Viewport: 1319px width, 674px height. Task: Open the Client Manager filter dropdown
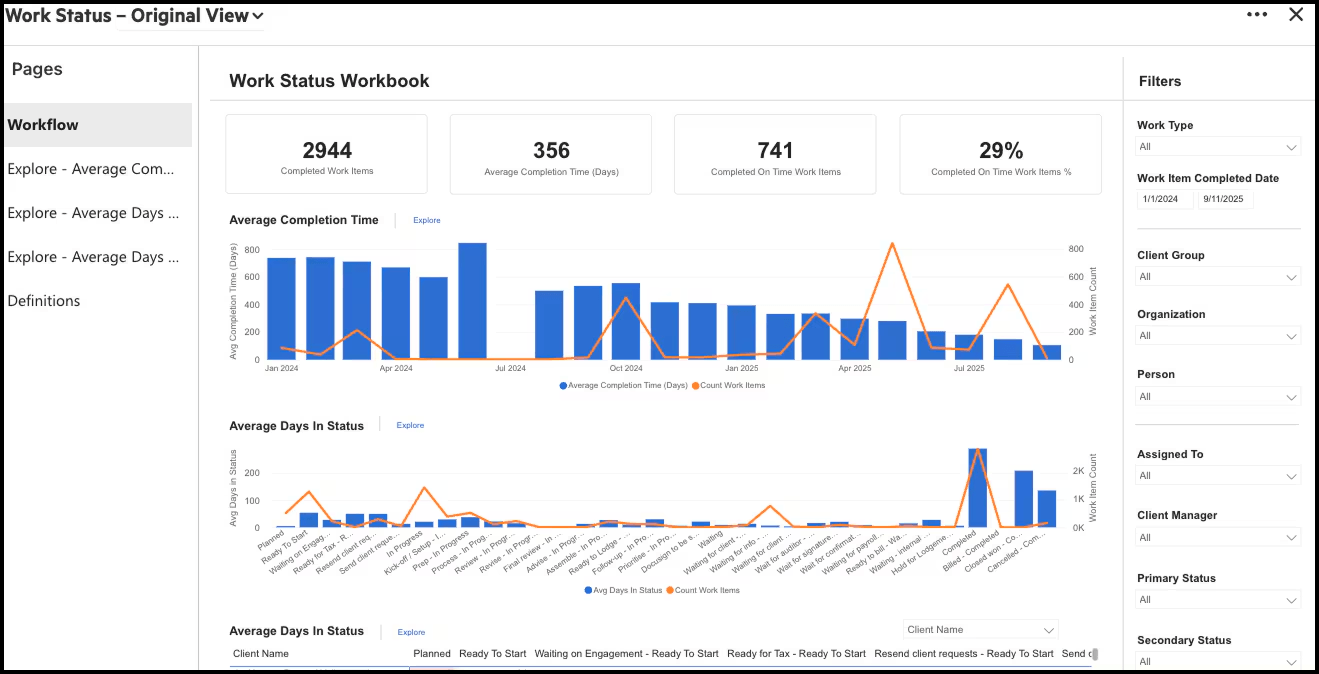(x=1218, y=537)
